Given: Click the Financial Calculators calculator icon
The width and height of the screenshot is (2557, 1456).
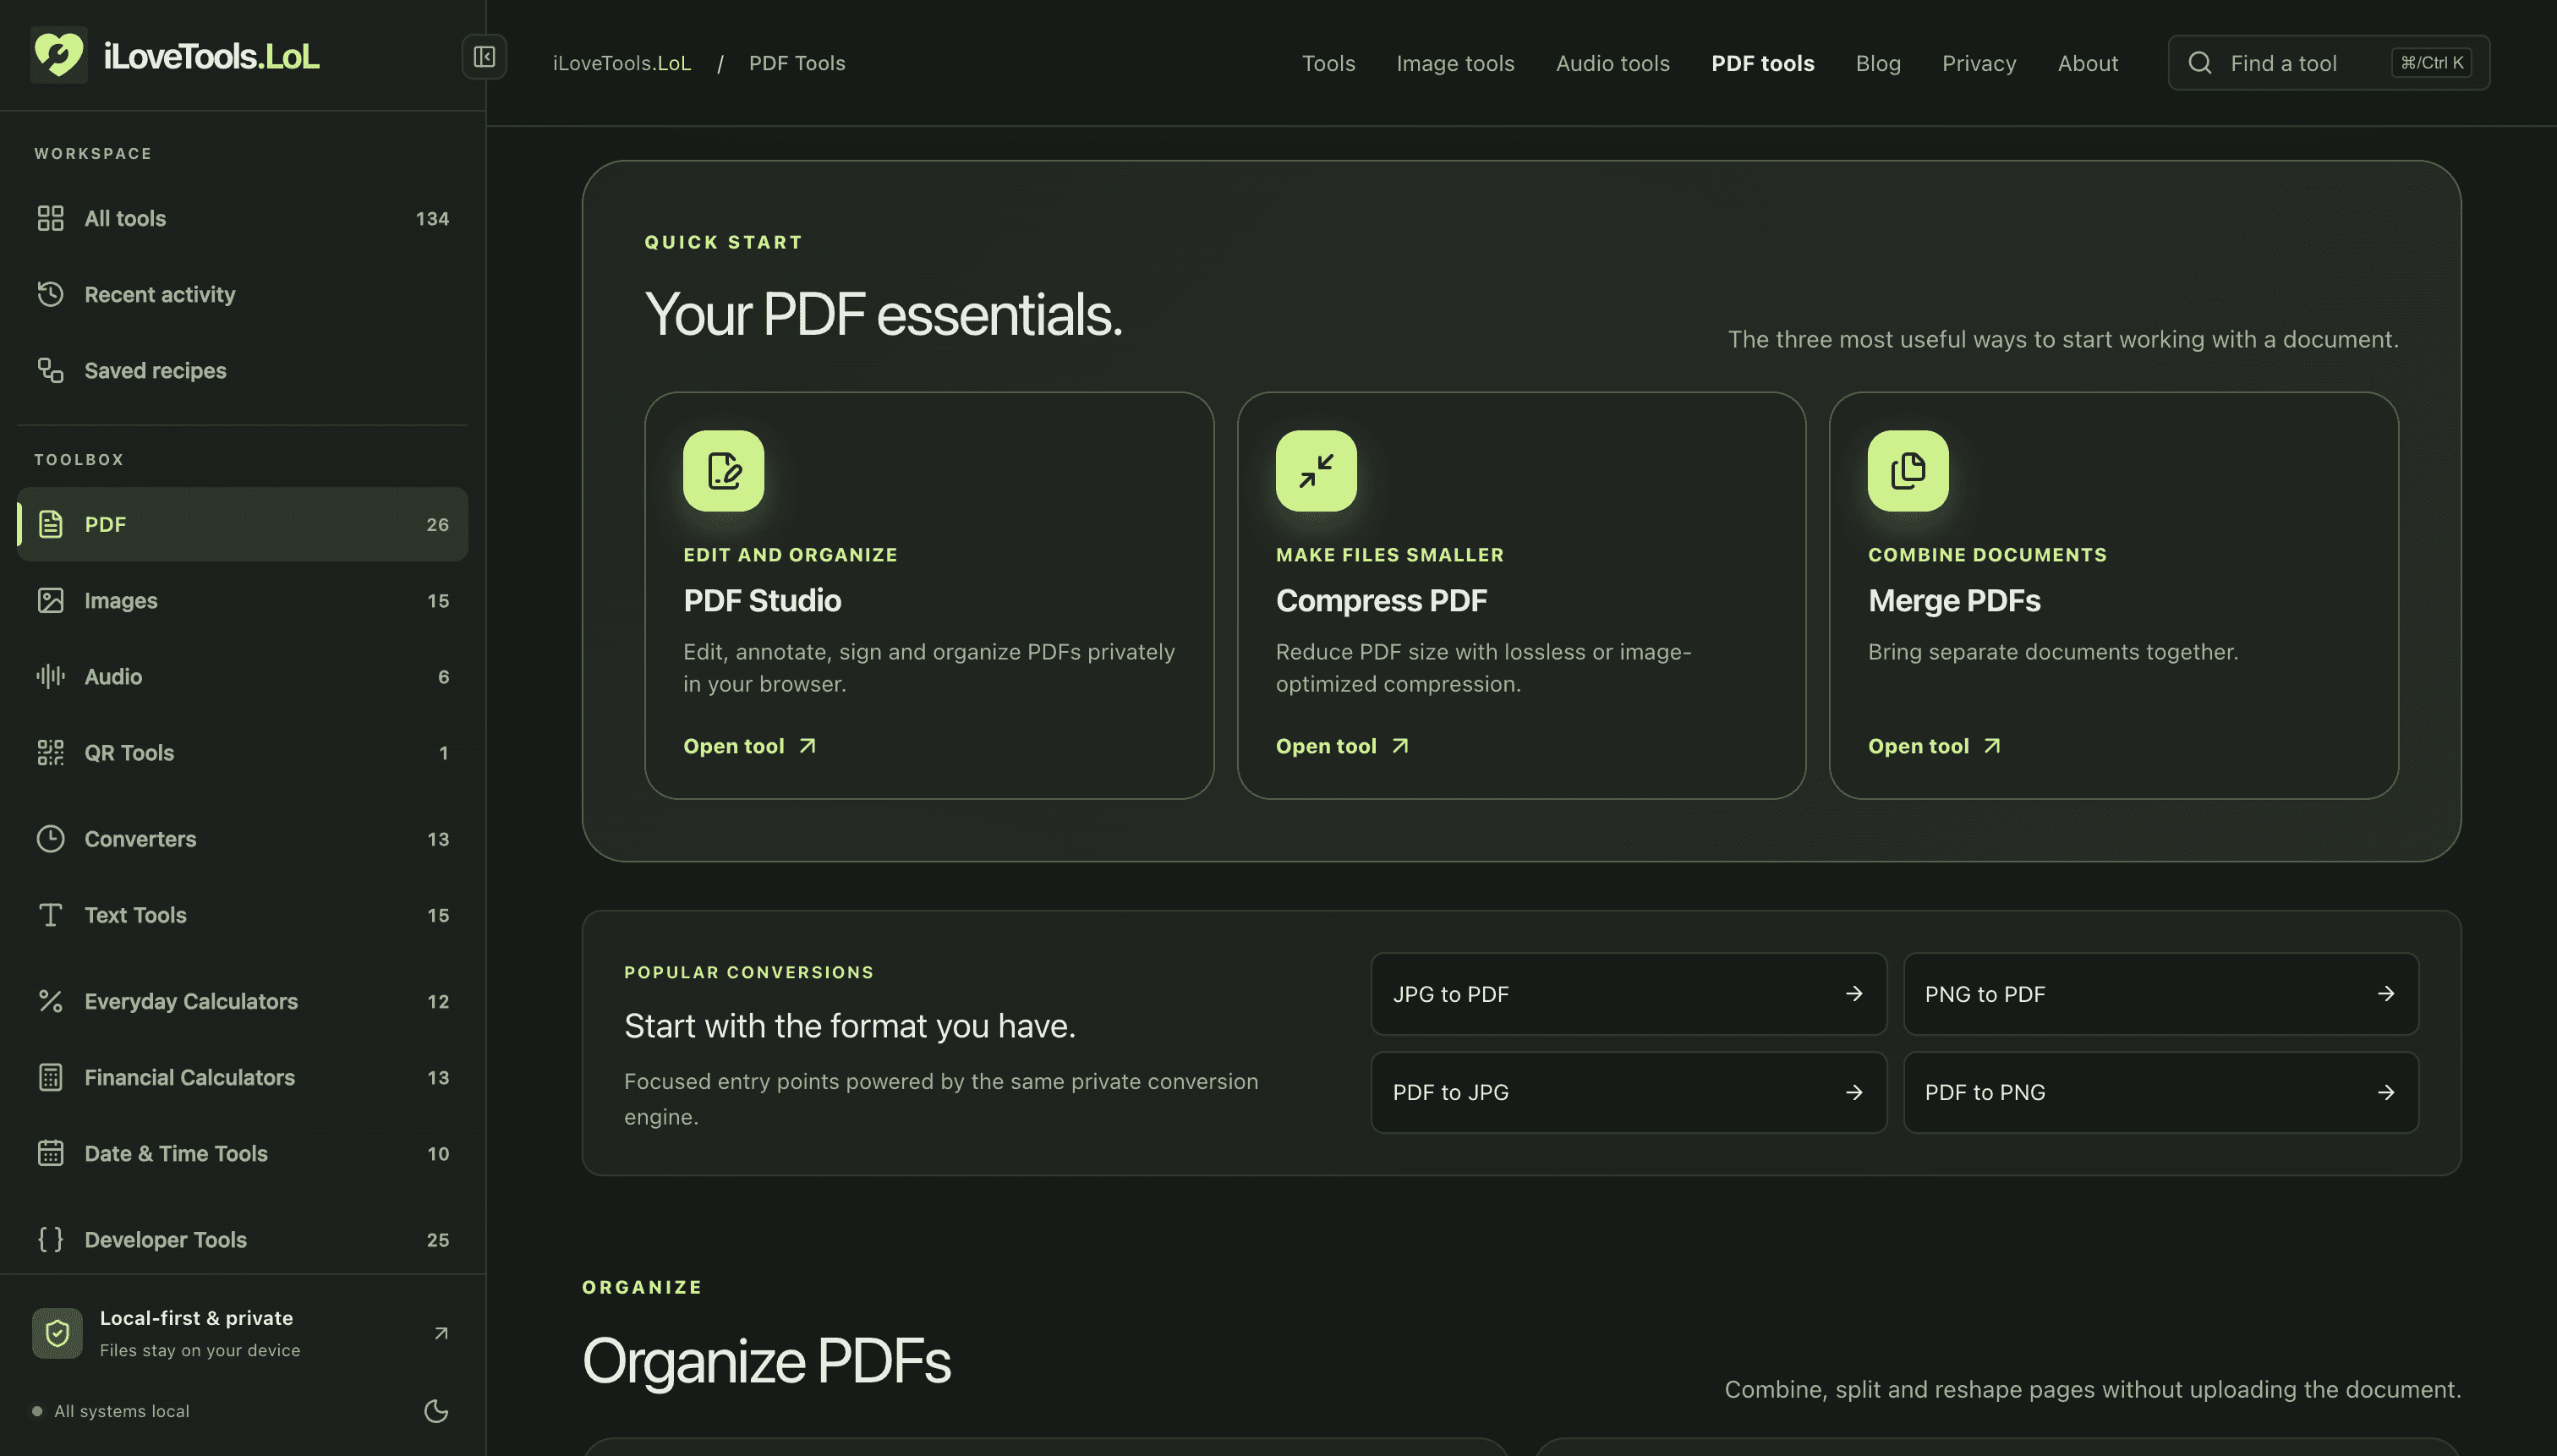Looking at the screenshot, I should click(x=50, y=1077).
